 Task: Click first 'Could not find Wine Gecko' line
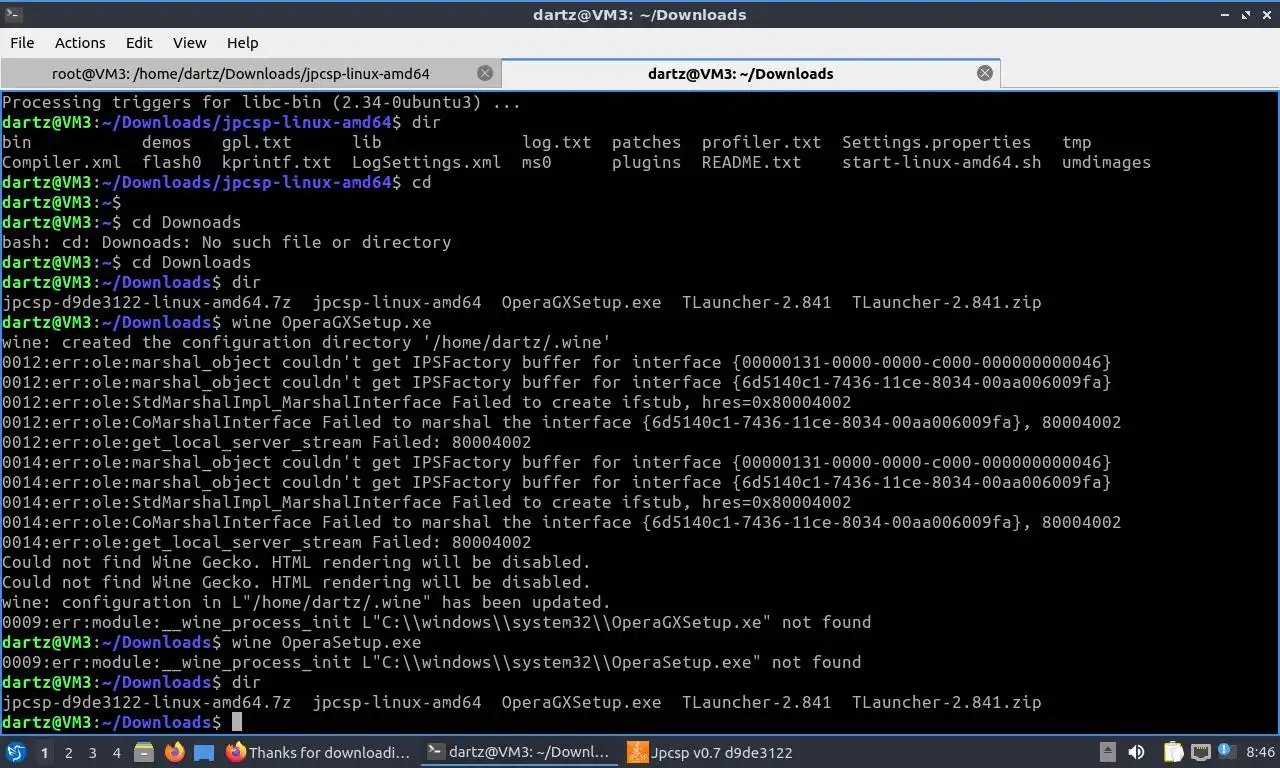click(x=296, y=562)
